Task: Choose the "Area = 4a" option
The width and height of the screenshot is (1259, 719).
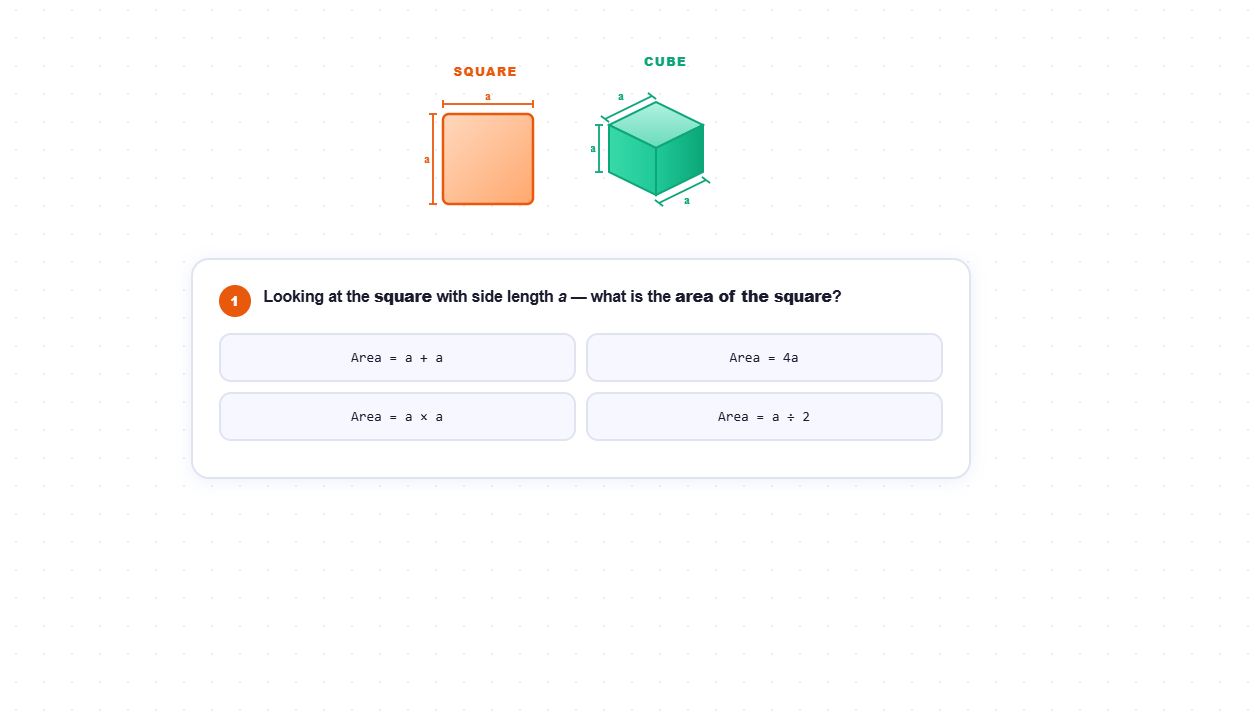Action: coord(764,358)
